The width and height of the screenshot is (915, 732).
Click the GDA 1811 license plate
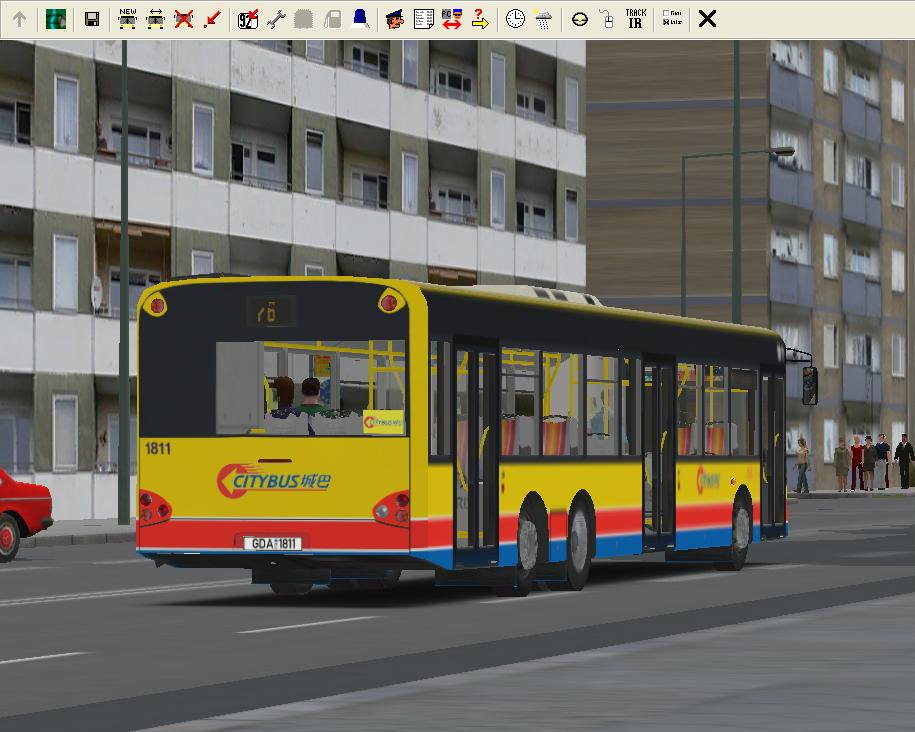(273, 543)
